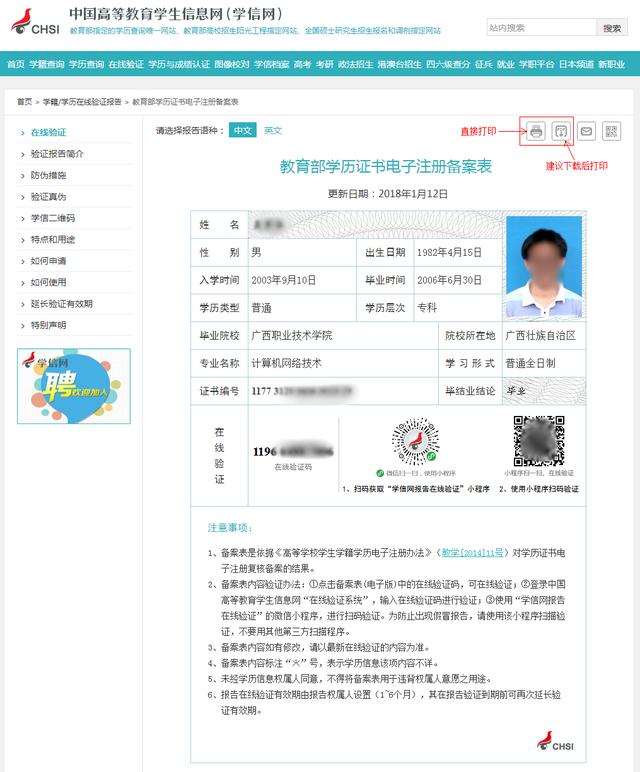Open 在线验证 in the top navigation bar

pyautogui.click(x=126, y=64)
